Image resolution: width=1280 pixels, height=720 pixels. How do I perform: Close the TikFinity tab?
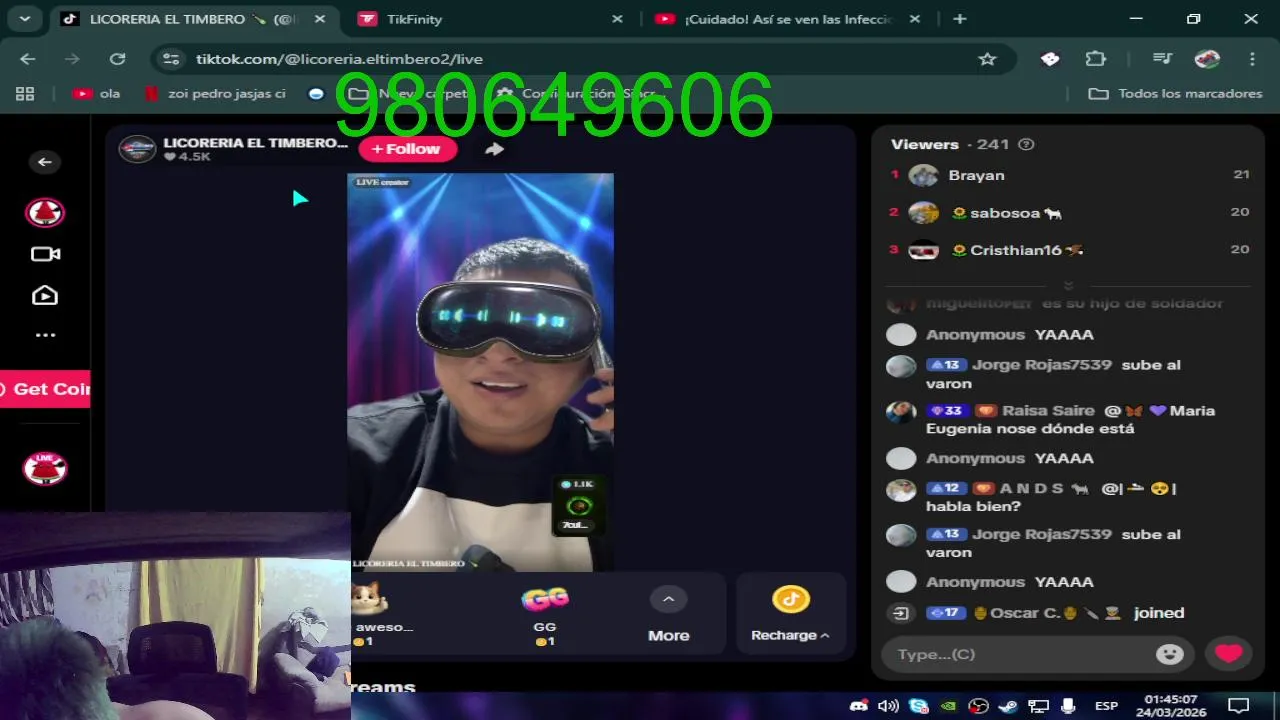617,19
